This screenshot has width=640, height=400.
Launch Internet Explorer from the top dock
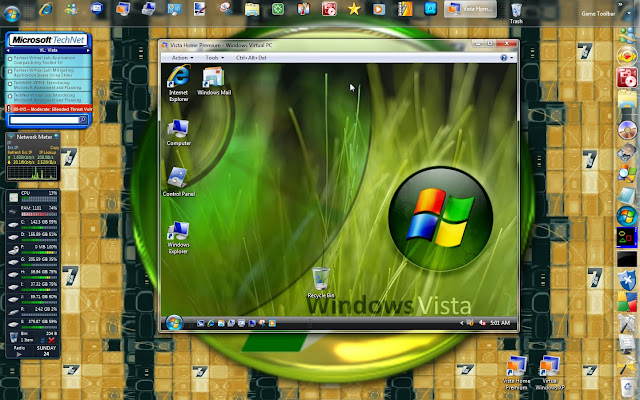(46, 9)
